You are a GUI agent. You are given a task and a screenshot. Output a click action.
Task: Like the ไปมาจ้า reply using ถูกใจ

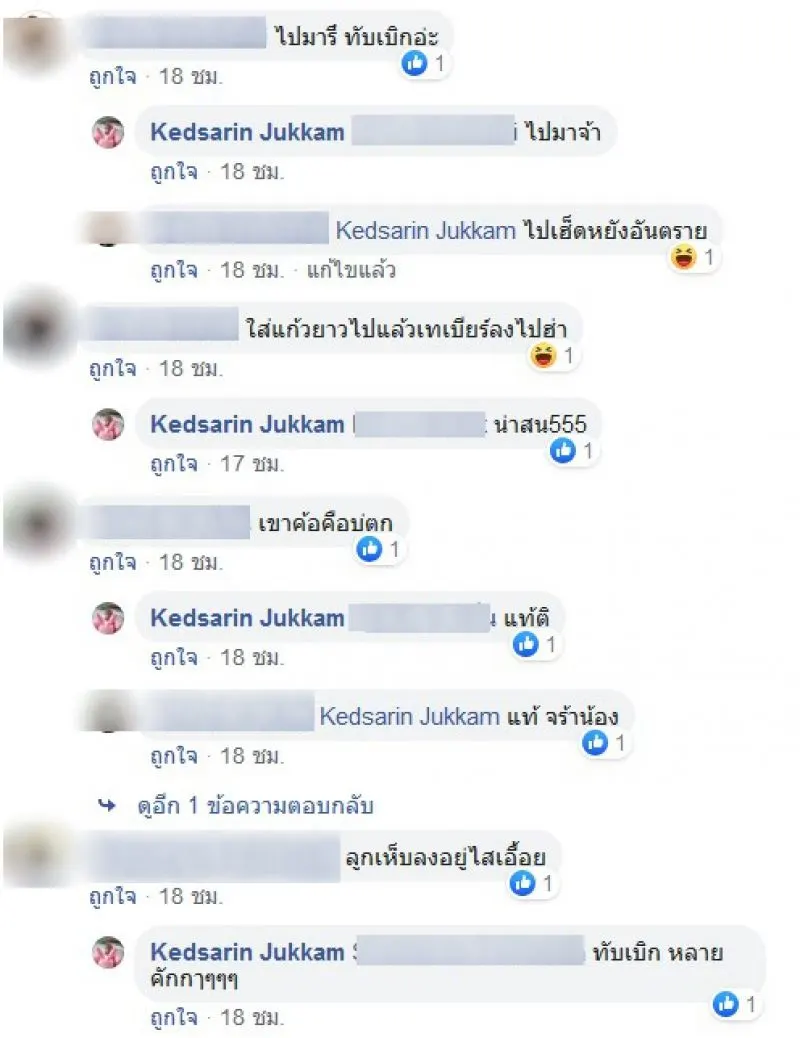tap(174, 171)
